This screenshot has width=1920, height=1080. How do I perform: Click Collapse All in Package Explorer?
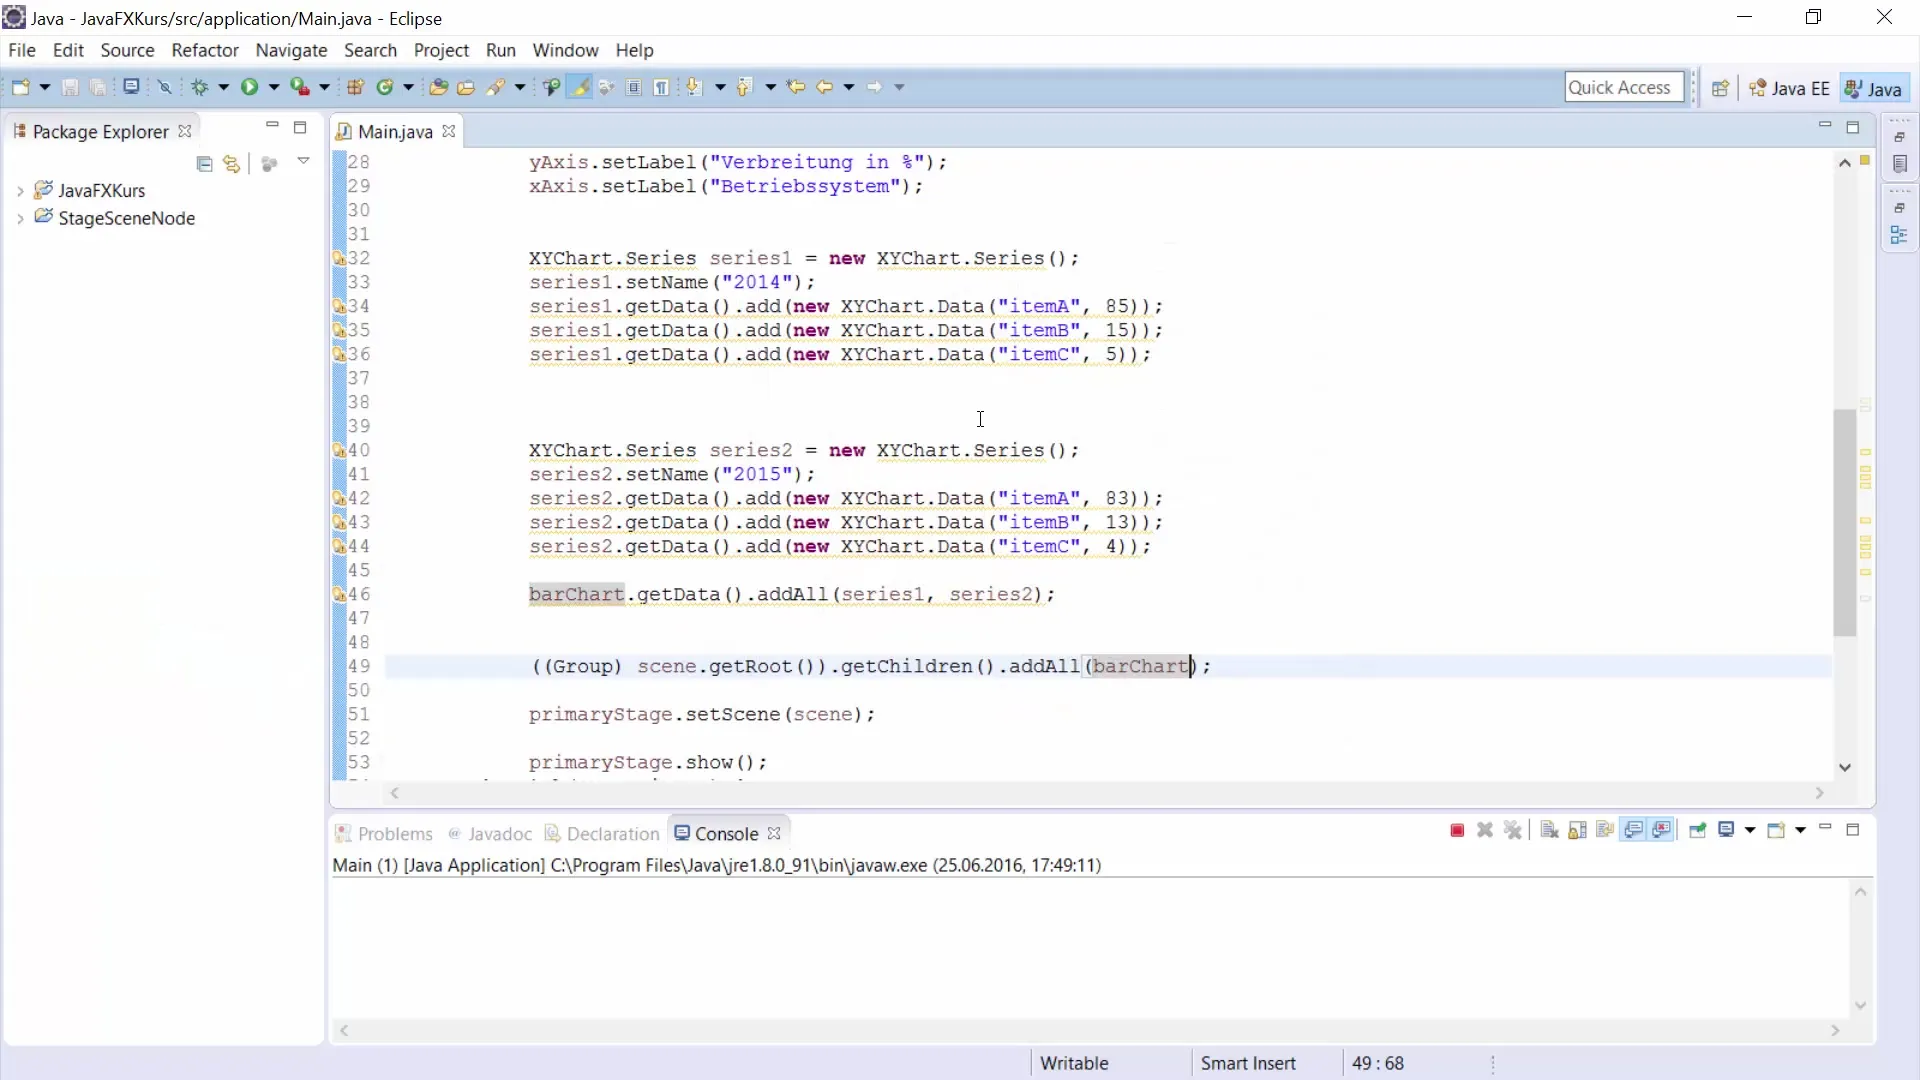[x=204, y=163]
